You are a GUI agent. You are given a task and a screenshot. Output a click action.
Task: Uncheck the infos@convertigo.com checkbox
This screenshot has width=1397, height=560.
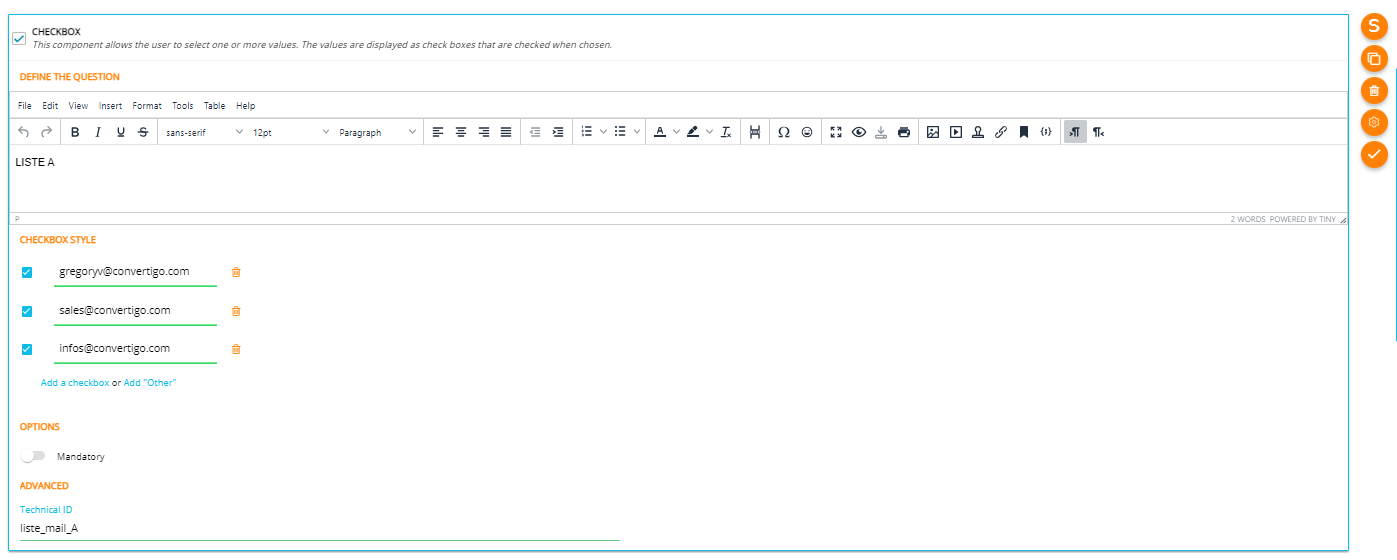point(27,349)
